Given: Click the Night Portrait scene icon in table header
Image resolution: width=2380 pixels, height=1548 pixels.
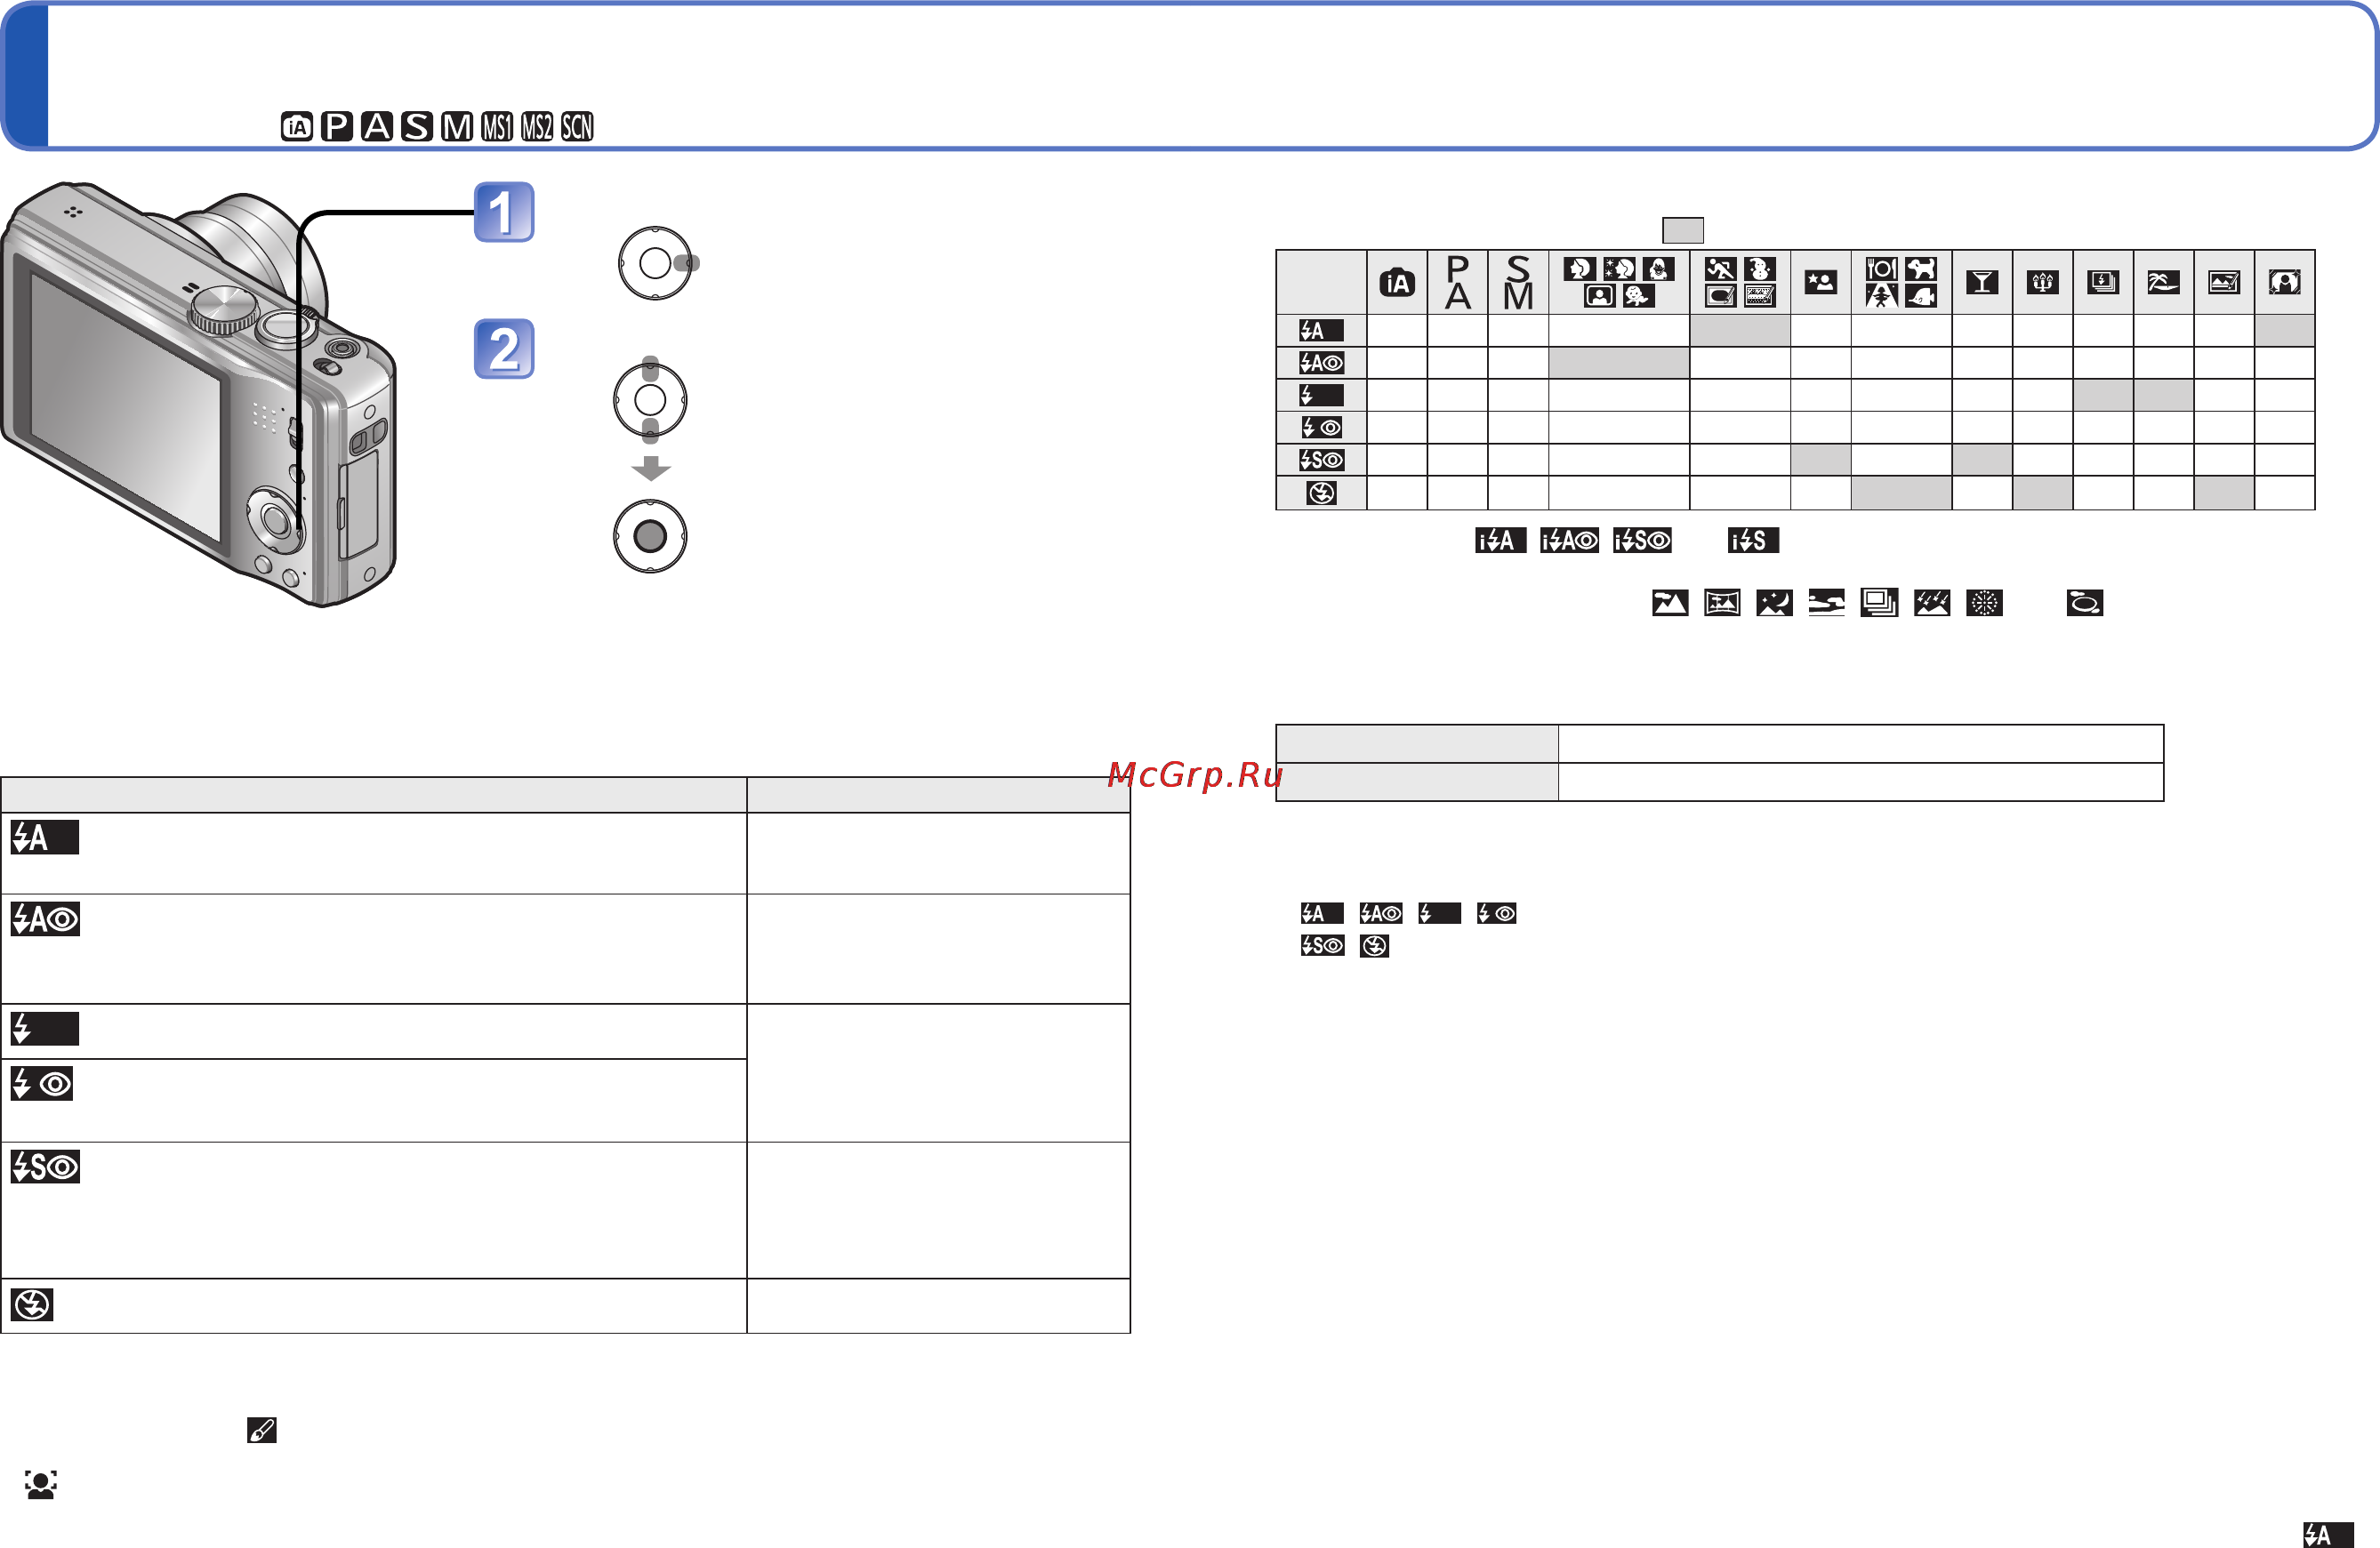Looking at the screenshot, I should coord(1821,282).
